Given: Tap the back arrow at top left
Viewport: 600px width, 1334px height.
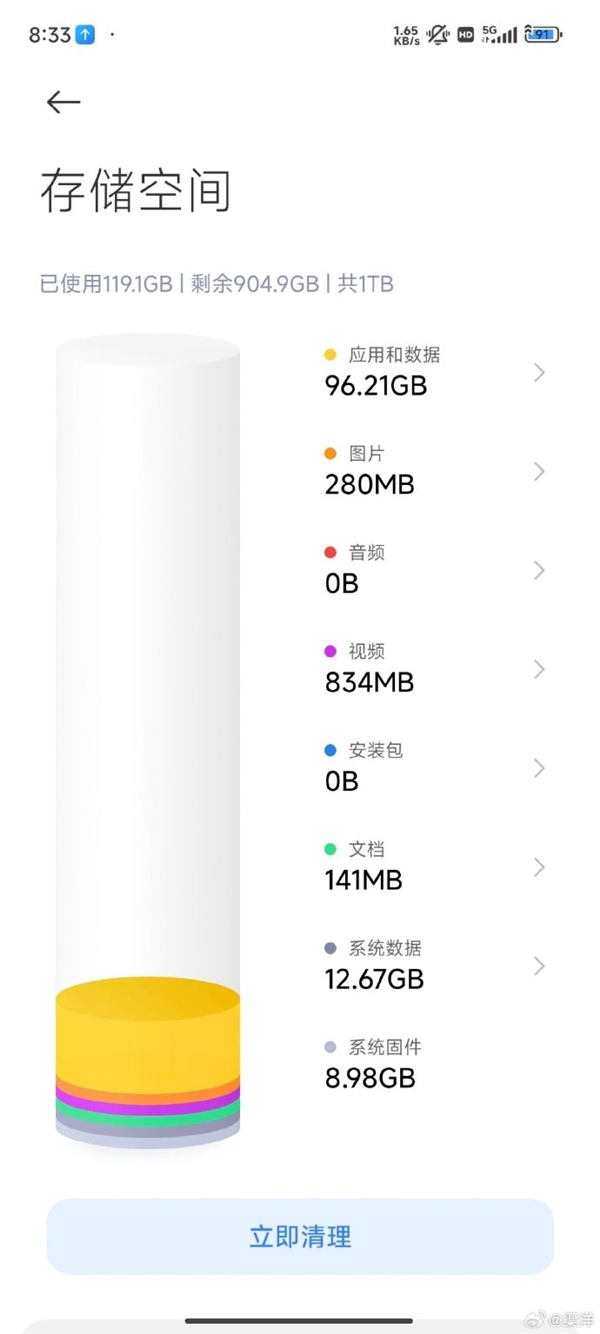Looking at the screenshot, I should (x=63, y=103).
